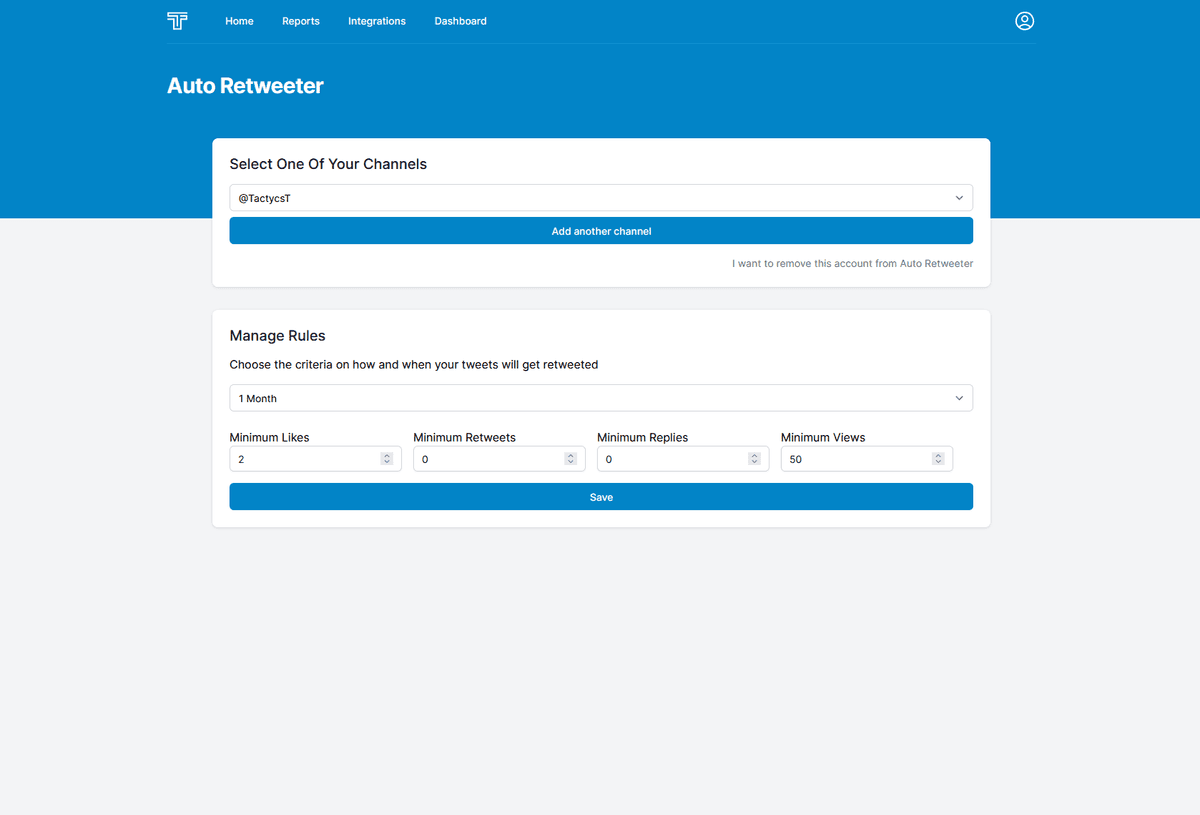
Task: Navigate to Integrations in the navbar
Action: pyautogui.click(x=377, y=21)
